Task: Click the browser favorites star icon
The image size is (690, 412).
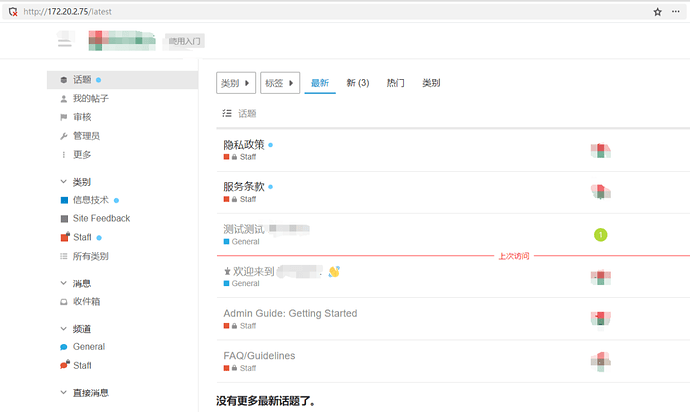Action: coord(657,12)
